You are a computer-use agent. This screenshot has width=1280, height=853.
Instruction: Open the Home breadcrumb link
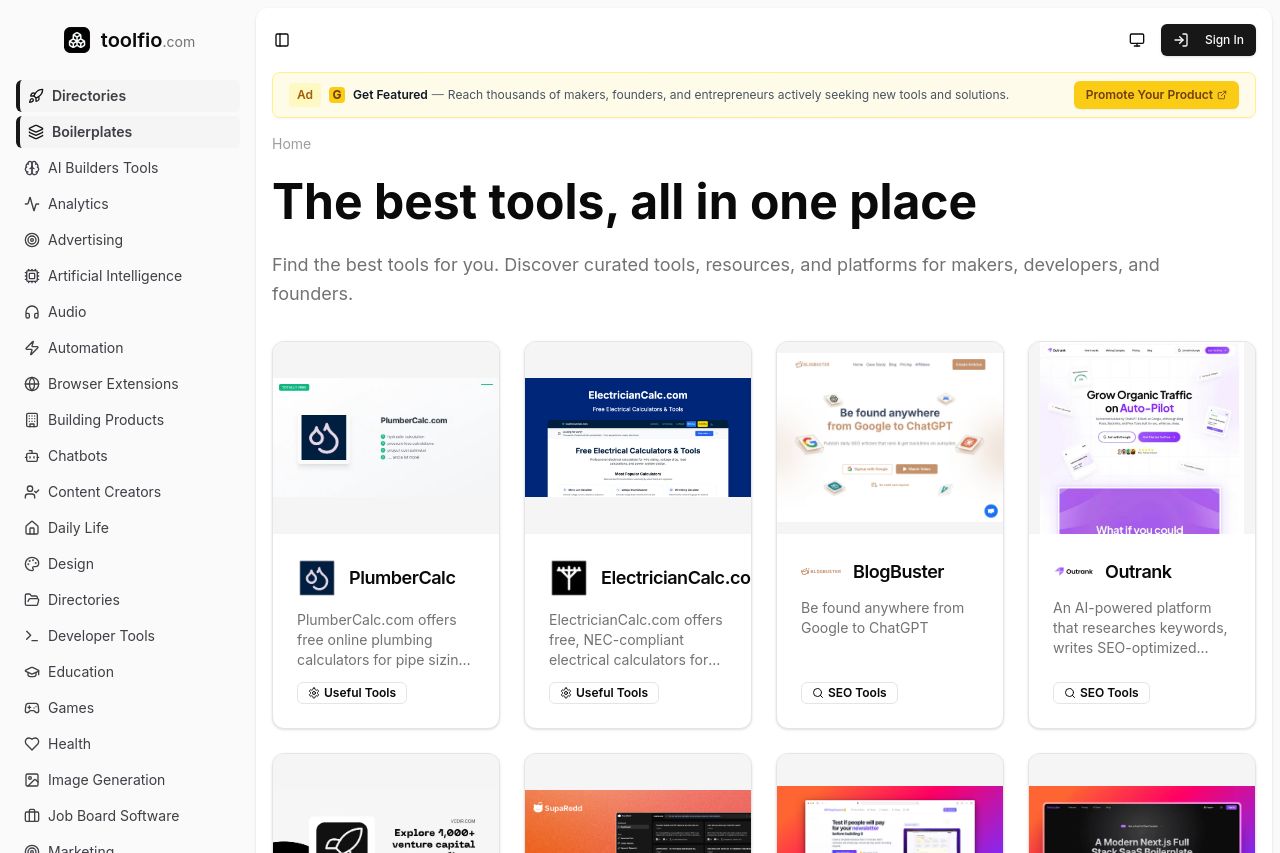pos(291,144)
